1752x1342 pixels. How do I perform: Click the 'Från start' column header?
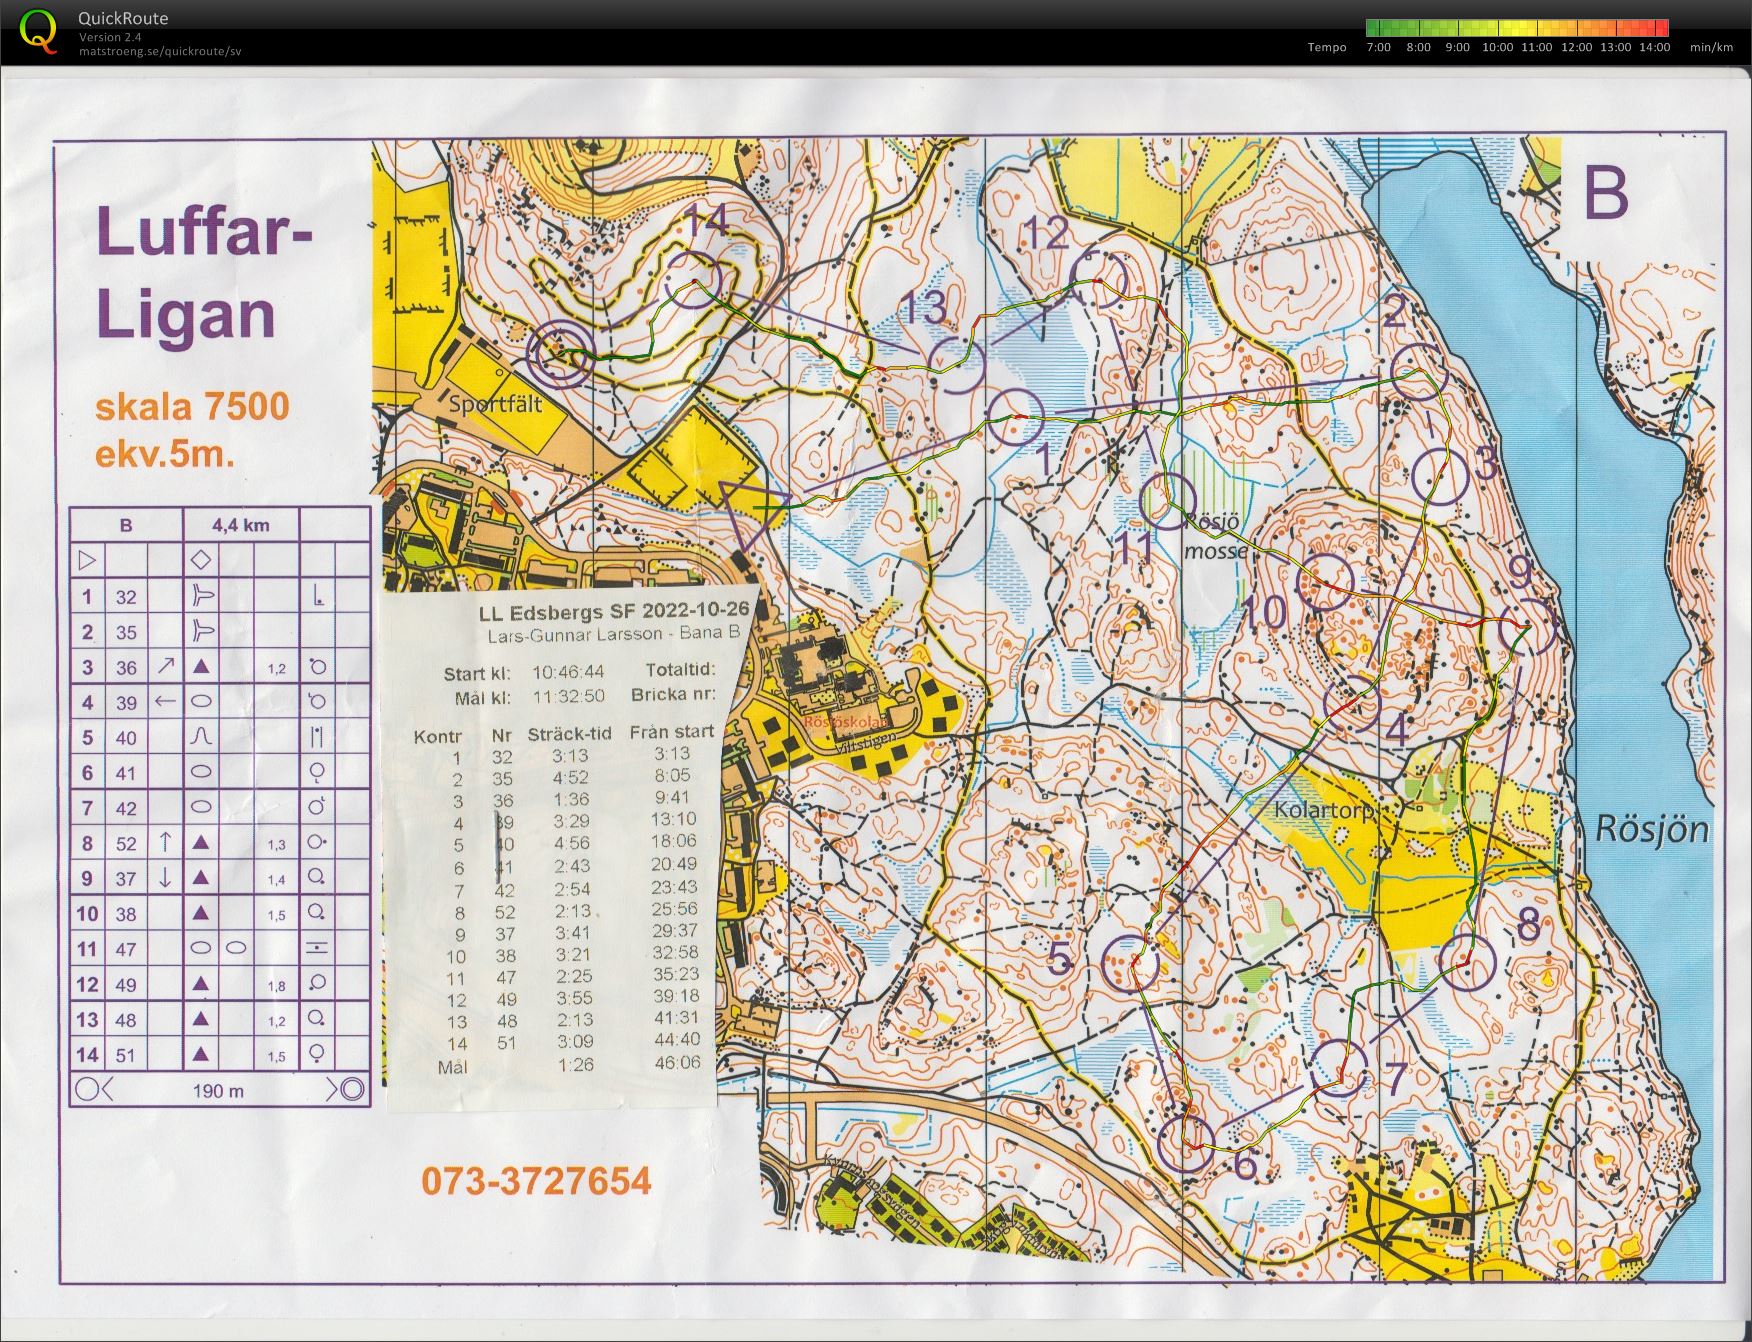click(x=672, y=731)
